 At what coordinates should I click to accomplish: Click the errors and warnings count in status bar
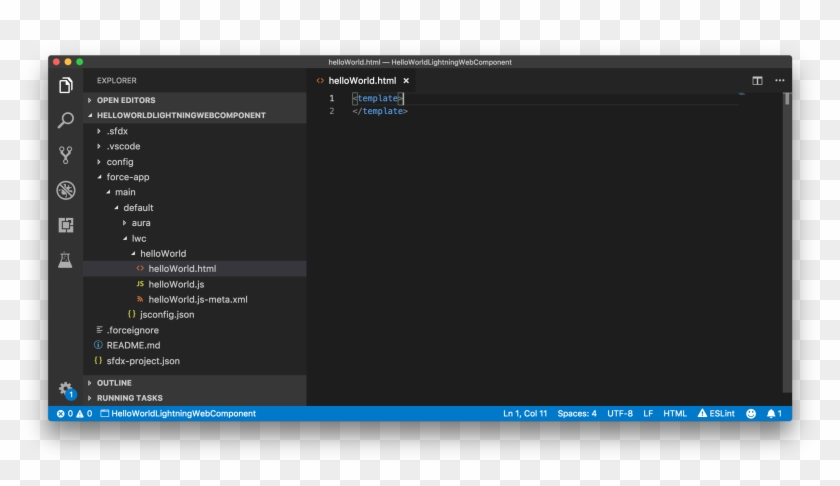click(x=74, y=414)
